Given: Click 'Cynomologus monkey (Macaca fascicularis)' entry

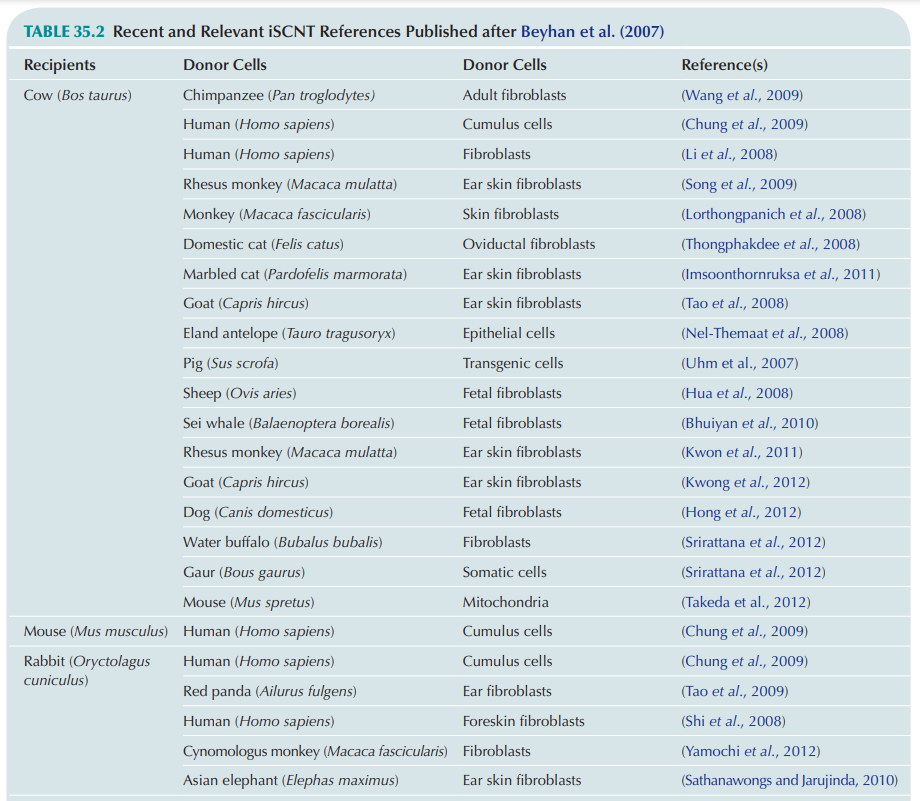Looking at the screenshot, I should point(315,751).
